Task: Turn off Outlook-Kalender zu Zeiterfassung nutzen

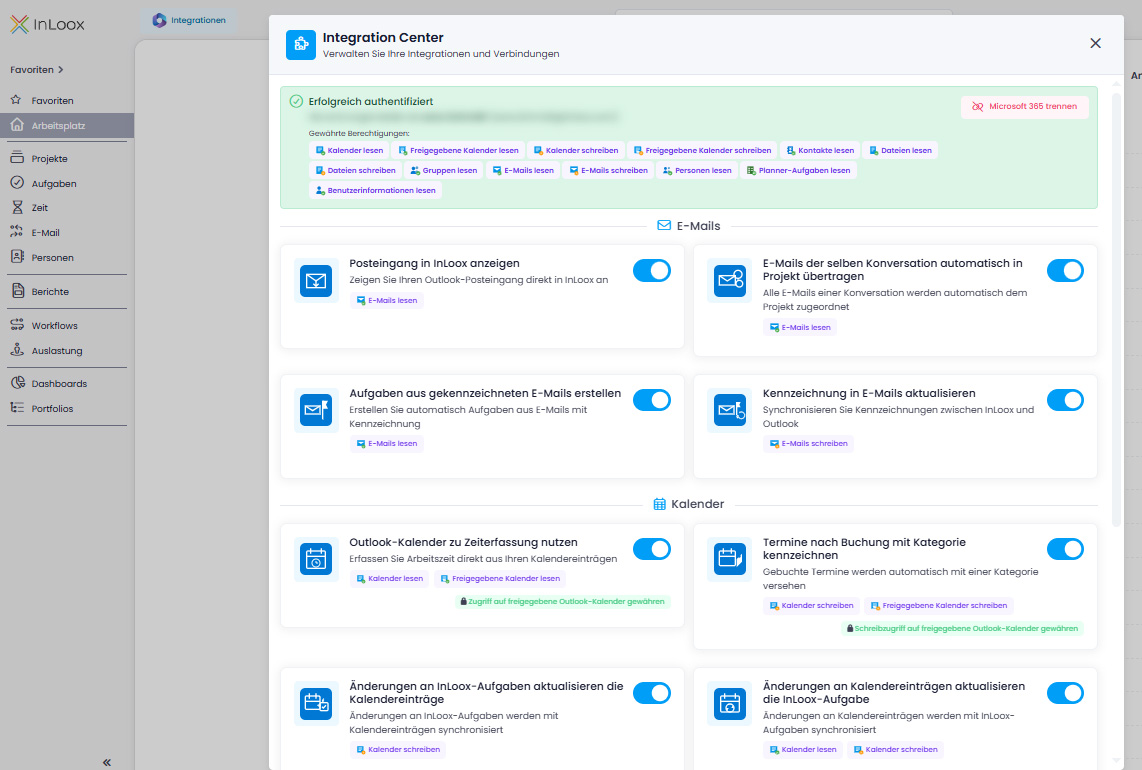Action: [652, 549]
